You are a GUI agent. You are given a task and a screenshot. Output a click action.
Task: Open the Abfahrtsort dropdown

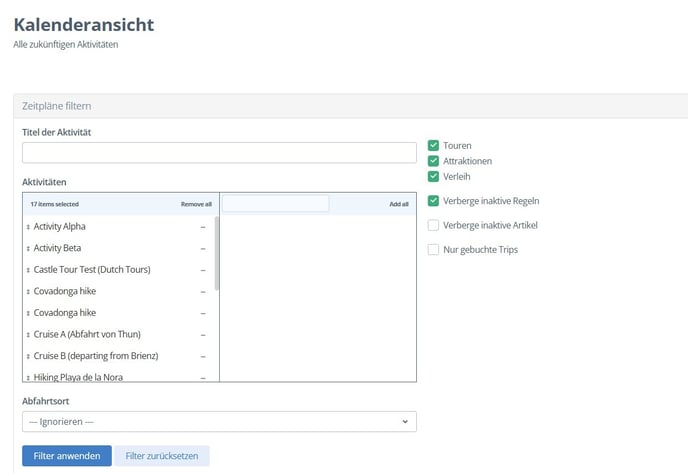click(219, 422)
